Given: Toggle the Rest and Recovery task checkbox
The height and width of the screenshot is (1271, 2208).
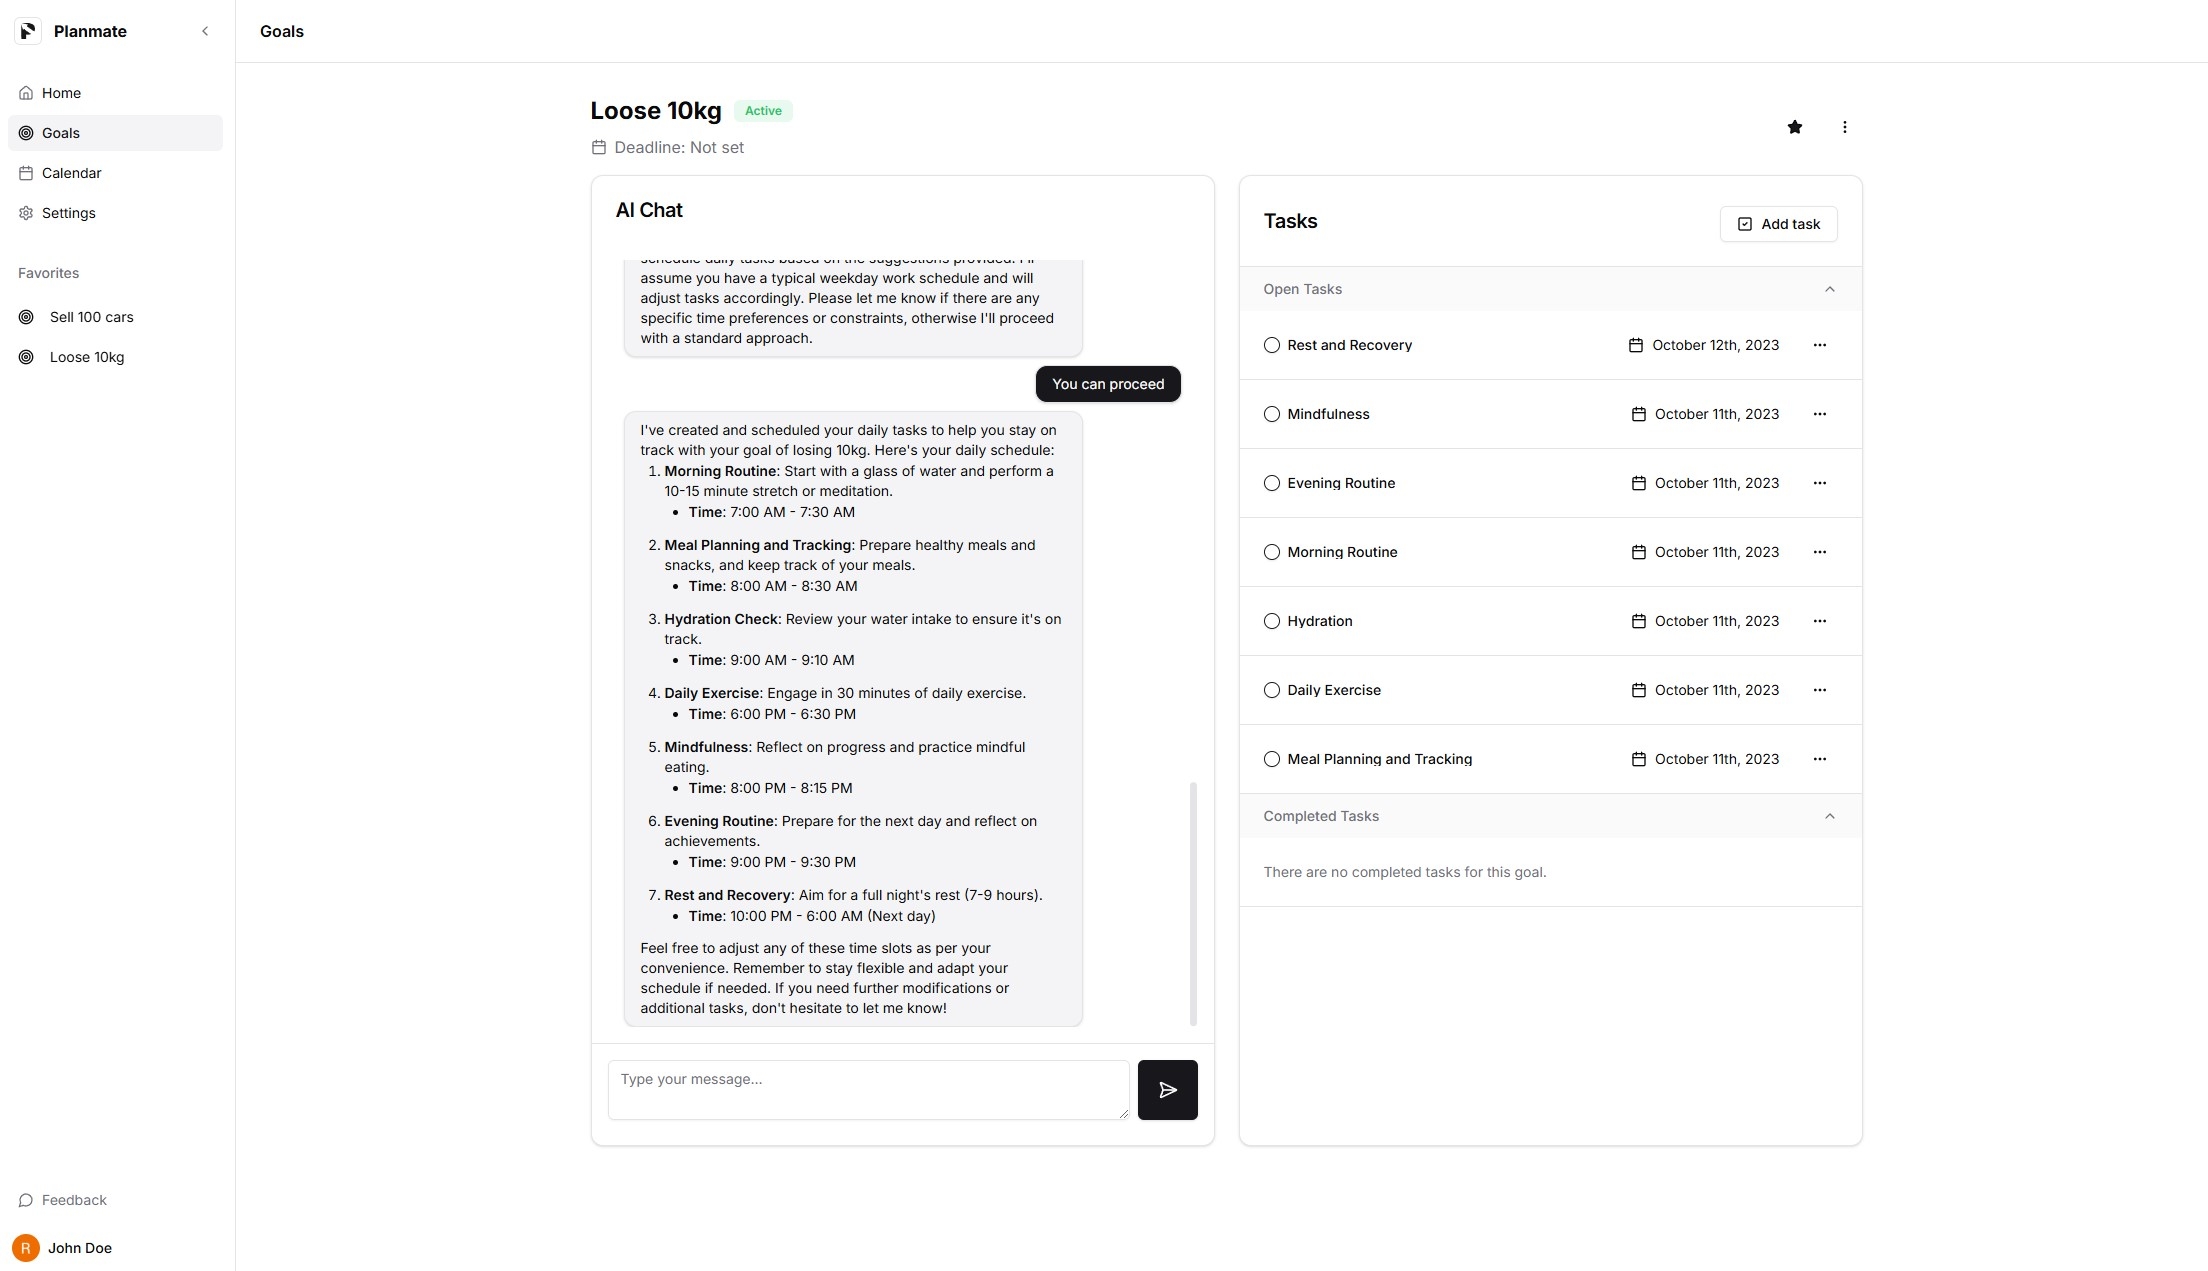Looking at the screenshot, I should pyautogui.click(x=1271, y=344).
